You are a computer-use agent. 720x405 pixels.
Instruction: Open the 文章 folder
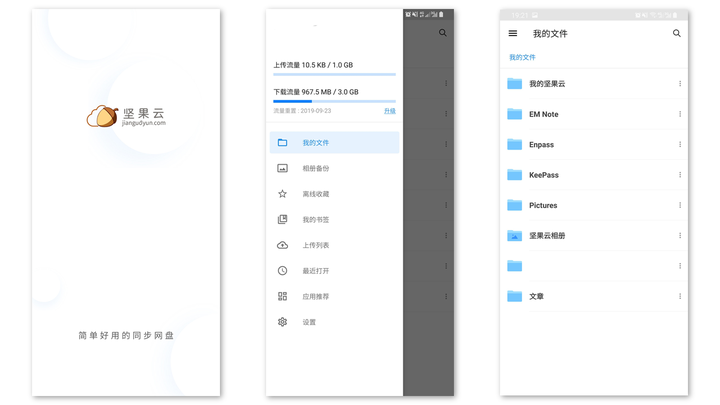[x=594, y=296]
